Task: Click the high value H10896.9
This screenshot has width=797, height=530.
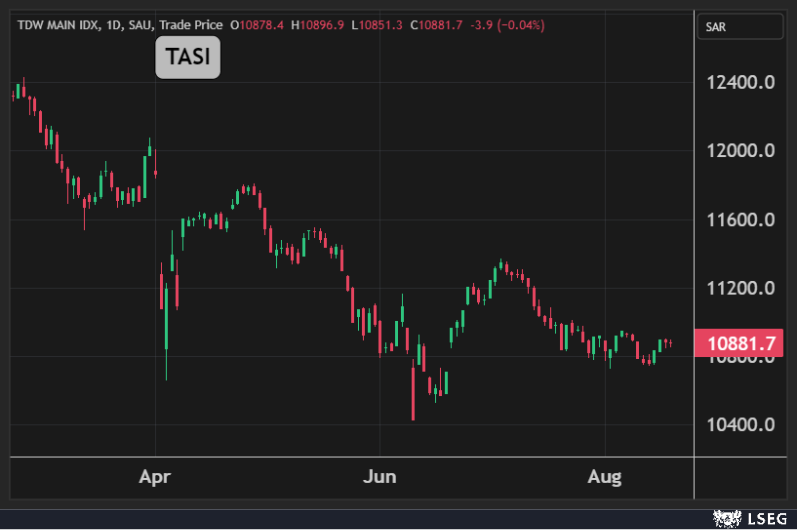Action: pyautogui.click(x=319, y=25)
